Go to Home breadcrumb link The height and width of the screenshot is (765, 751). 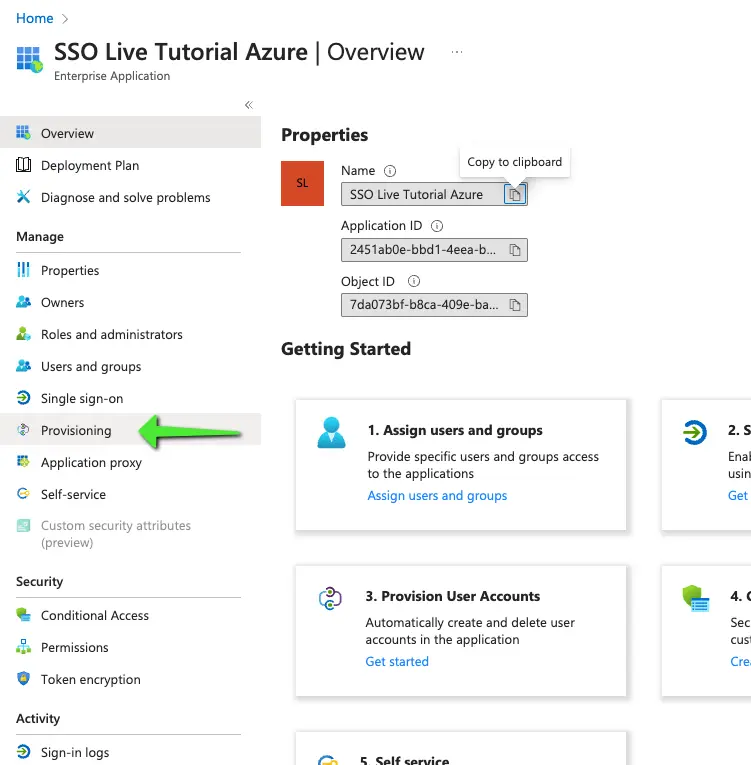pyautogui.click(x=35, y=18)
